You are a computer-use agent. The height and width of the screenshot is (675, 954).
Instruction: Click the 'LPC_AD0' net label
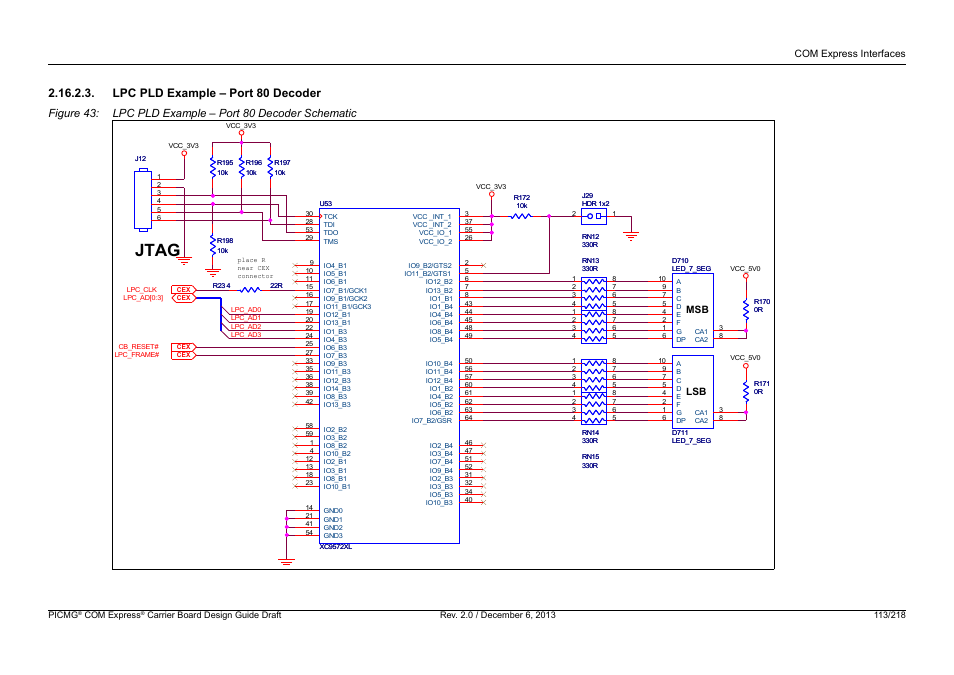point(246,310)
